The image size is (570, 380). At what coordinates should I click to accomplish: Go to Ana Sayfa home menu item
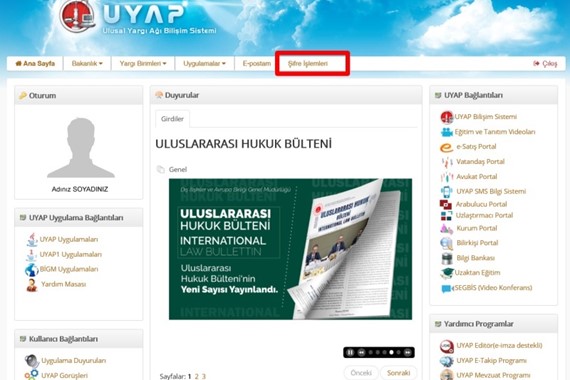tap(35, 64)
